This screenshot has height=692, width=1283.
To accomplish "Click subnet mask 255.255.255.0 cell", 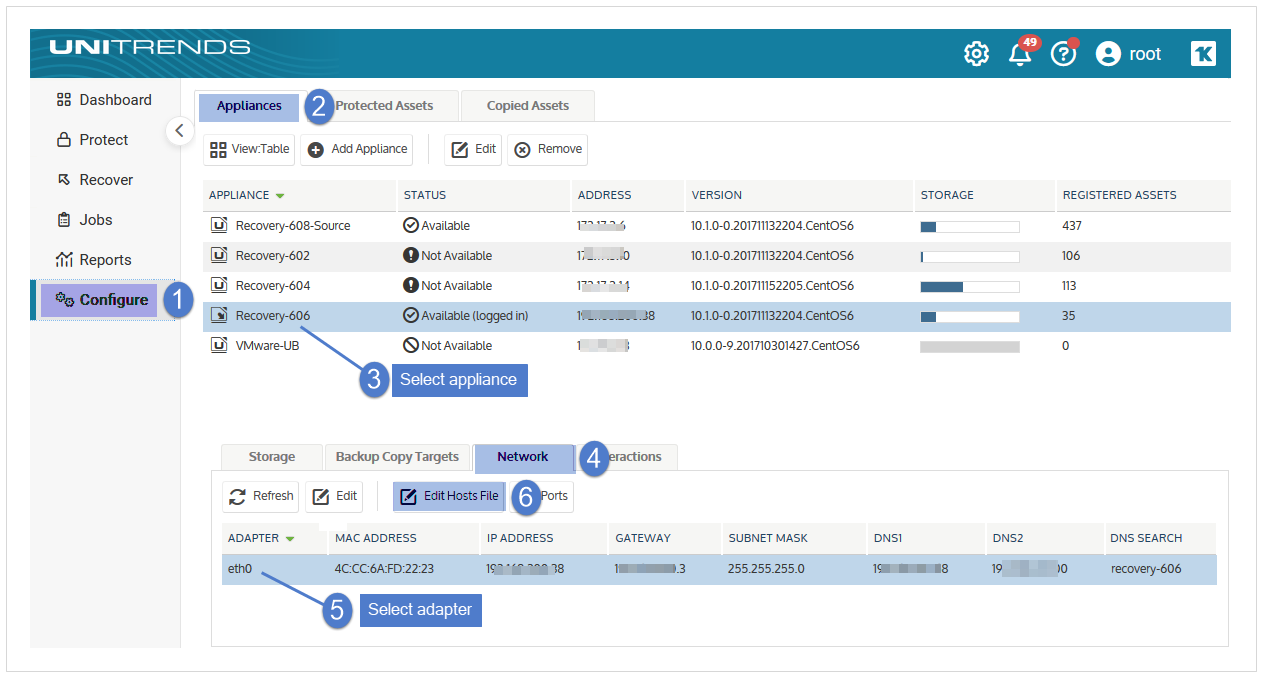I will (766, 569).
